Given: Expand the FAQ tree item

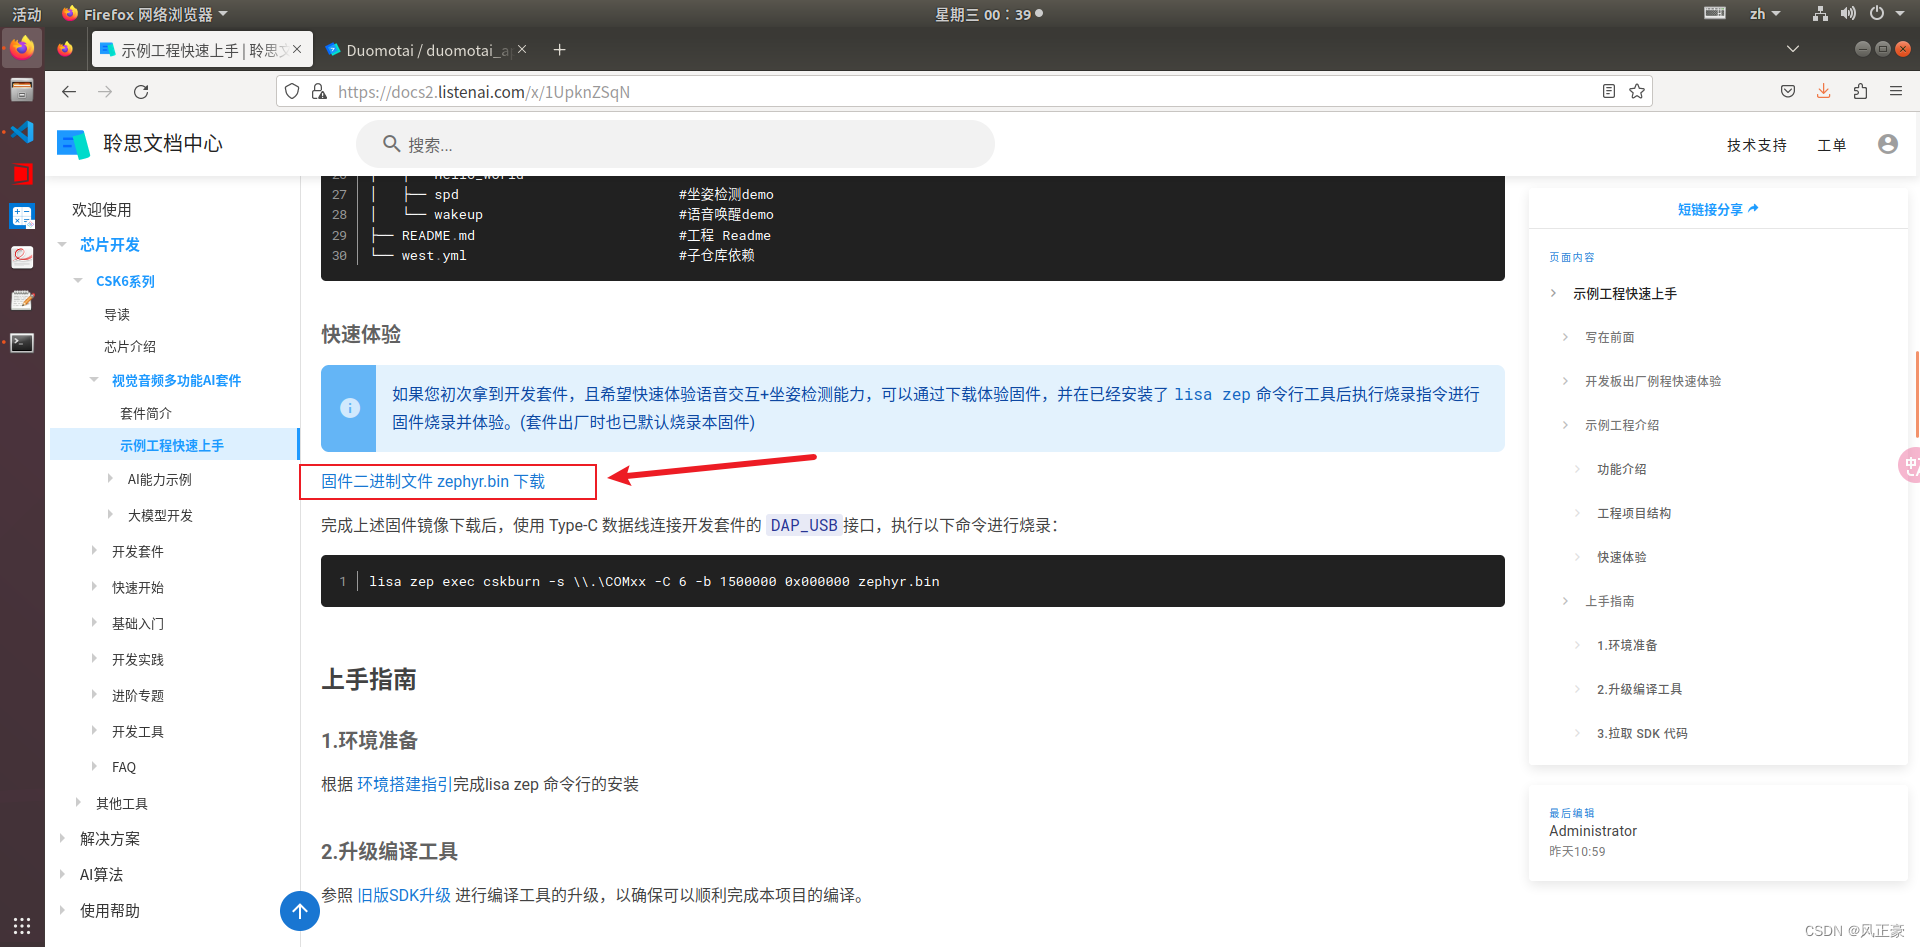Looking at the screenshot, I should pos(95,767).
